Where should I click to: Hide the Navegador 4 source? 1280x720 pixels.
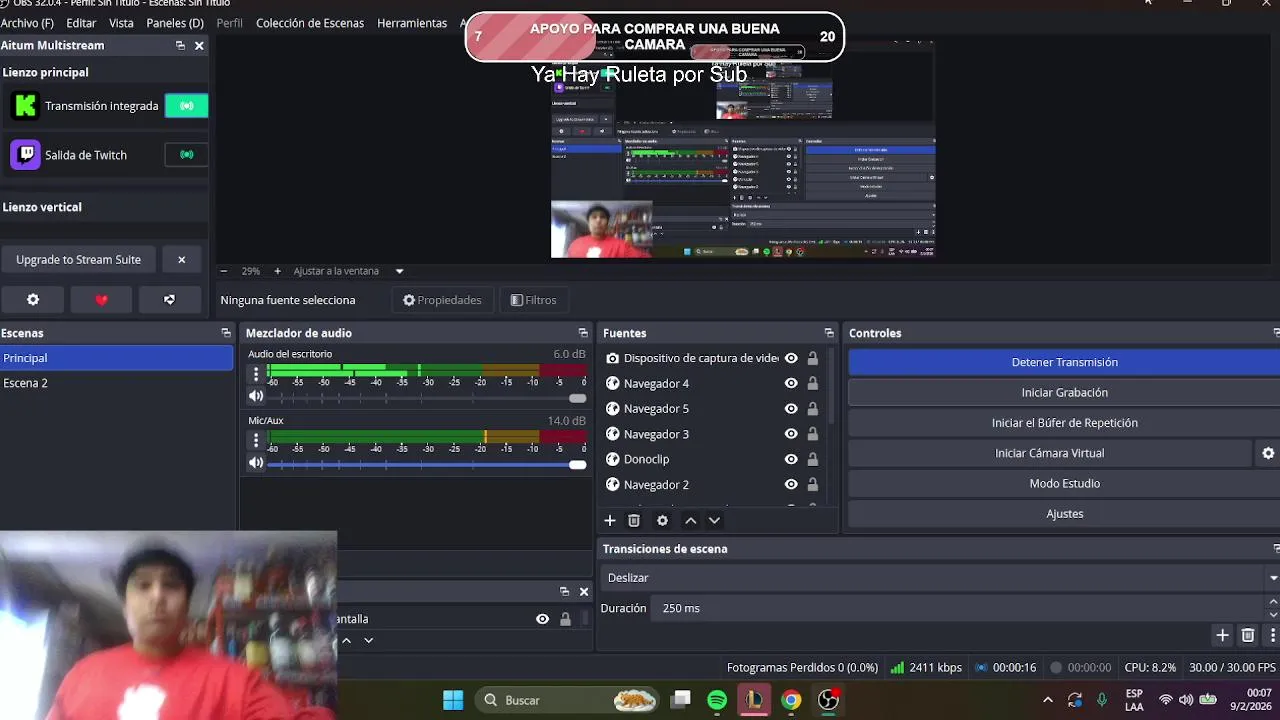(791, 383)
